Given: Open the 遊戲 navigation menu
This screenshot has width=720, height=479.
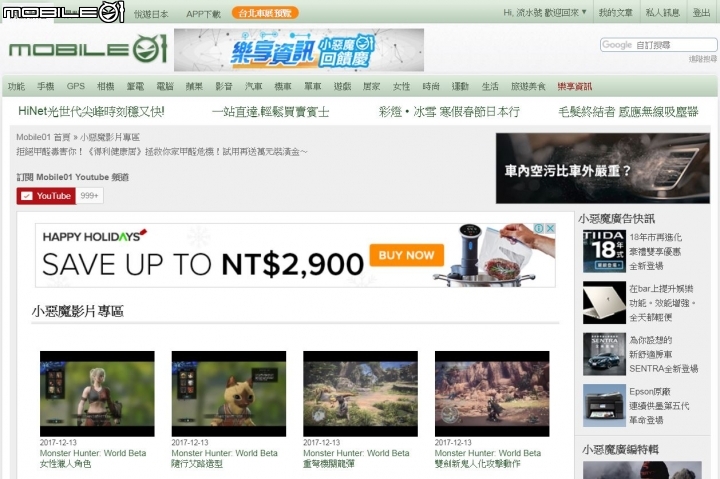Looking at the screenshot, I should pos(343,86).
